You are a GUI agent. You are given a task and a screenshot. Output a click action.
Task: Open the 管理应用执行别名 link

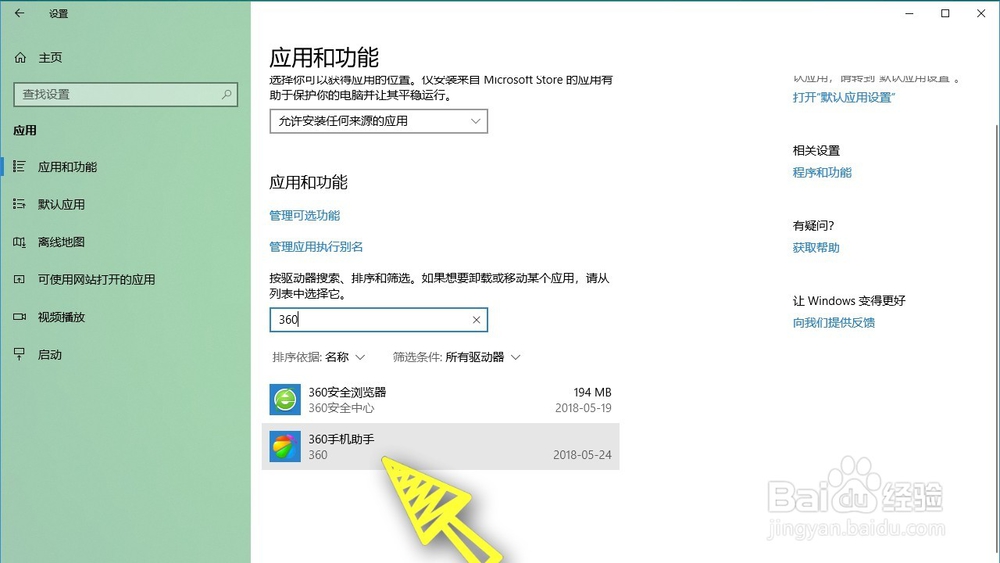click(316, 247)
